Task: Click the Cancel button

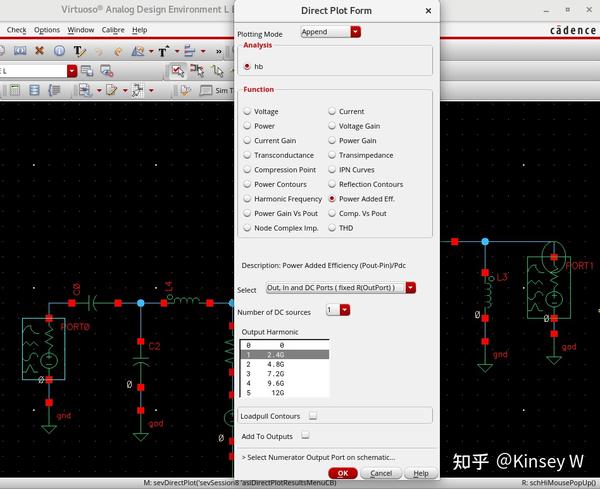Action: (381, 473)
